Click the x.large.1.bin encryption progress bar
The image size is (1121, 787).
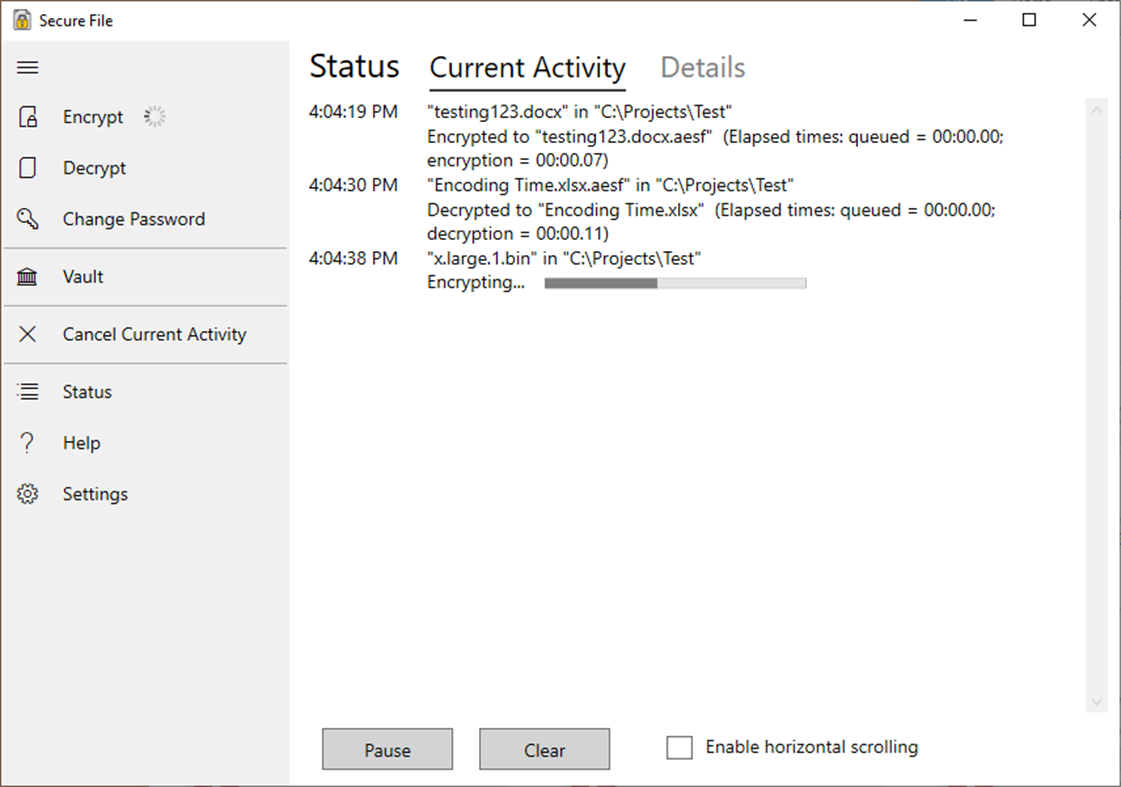tap(674, 283)
